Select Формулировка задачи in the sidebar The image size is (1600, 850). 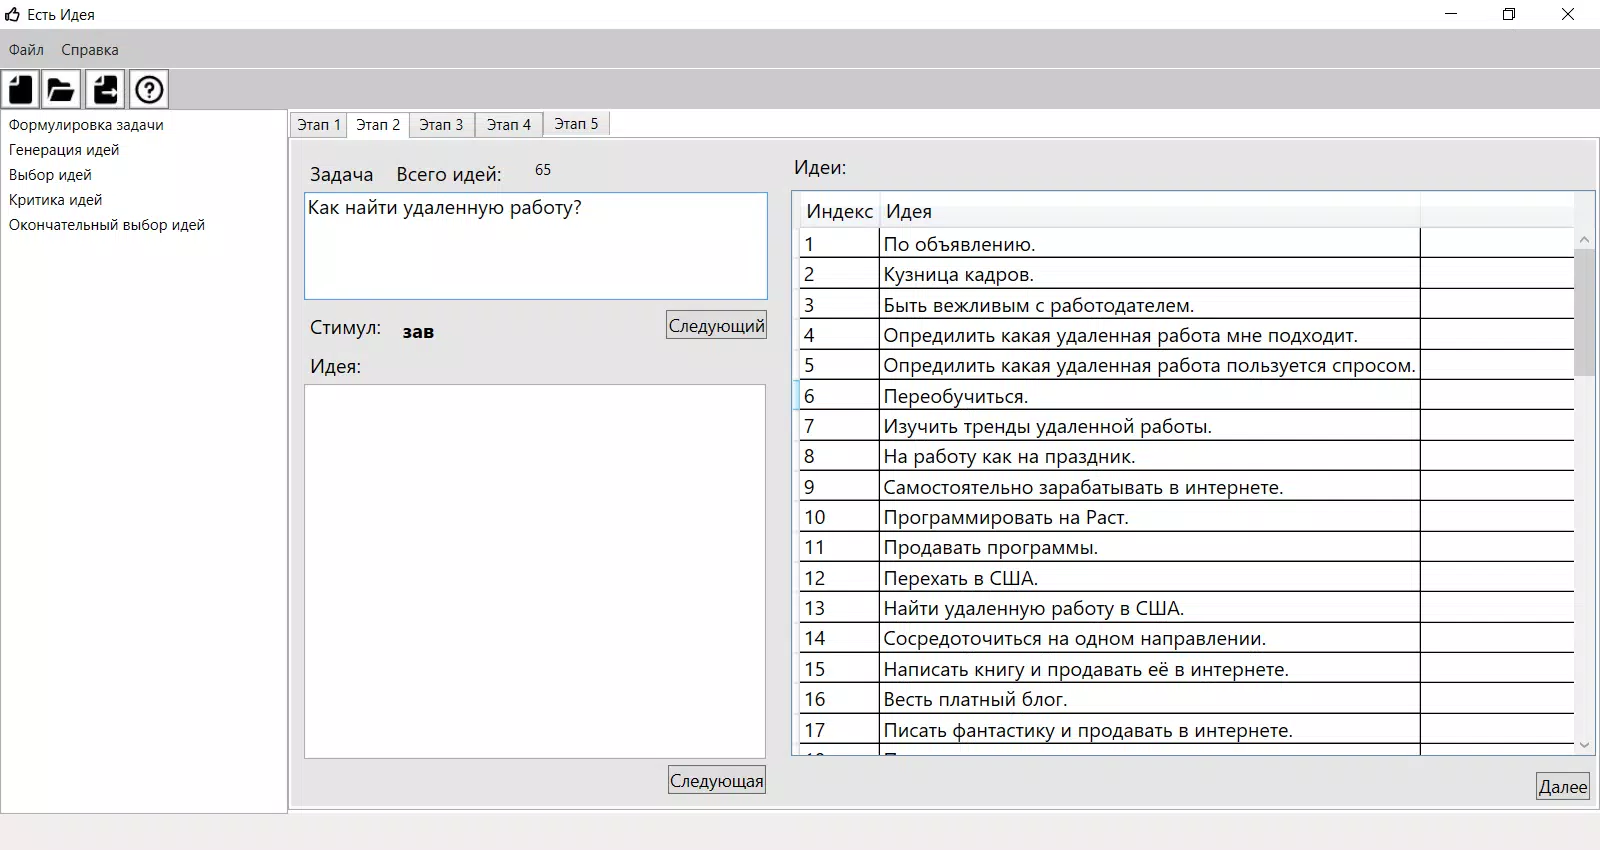coord(86,125)
